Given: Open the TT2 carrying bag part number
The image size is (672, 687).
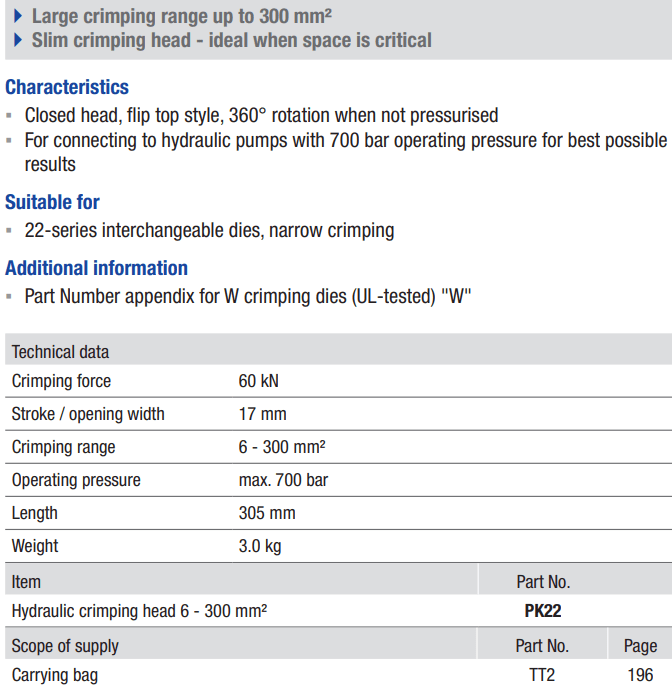Looking at the screenshot, I should [543, 676].
